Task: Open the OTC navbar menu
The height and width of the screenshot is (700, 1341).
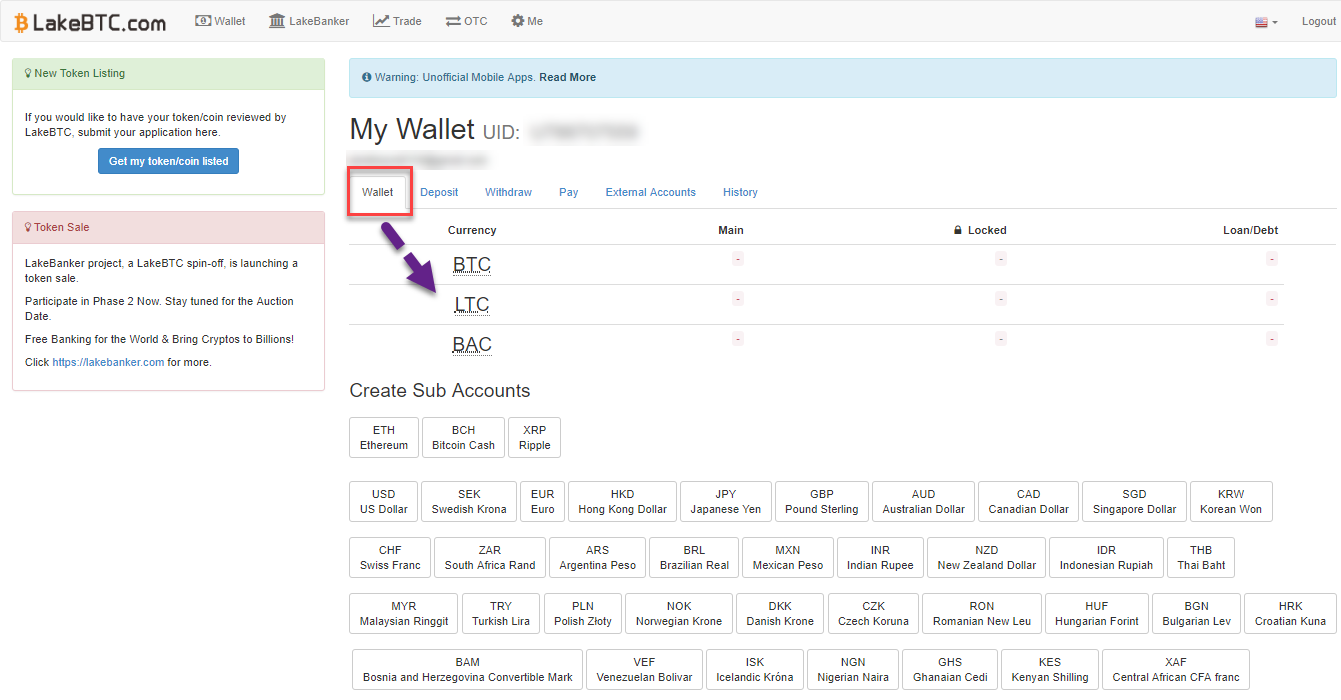Action: pyautogui.click(x=467, y=21)
